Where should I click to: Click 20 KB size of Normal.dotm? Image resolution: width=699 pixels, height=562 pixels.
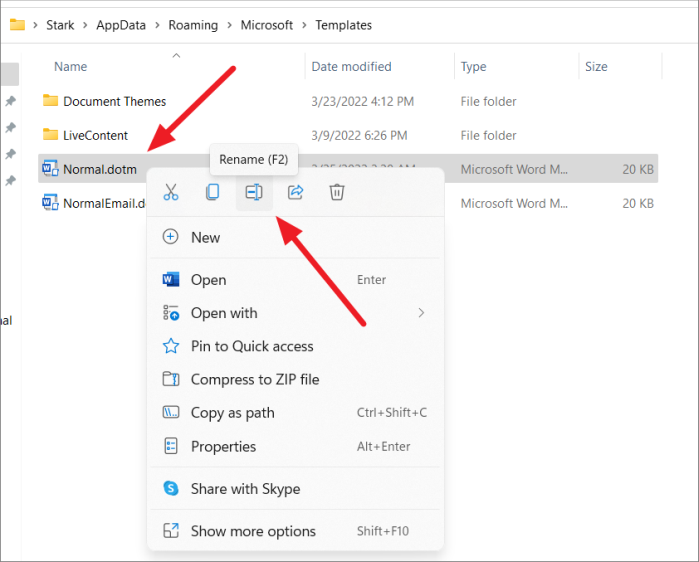pyautogui.click(x=638, y=169)
